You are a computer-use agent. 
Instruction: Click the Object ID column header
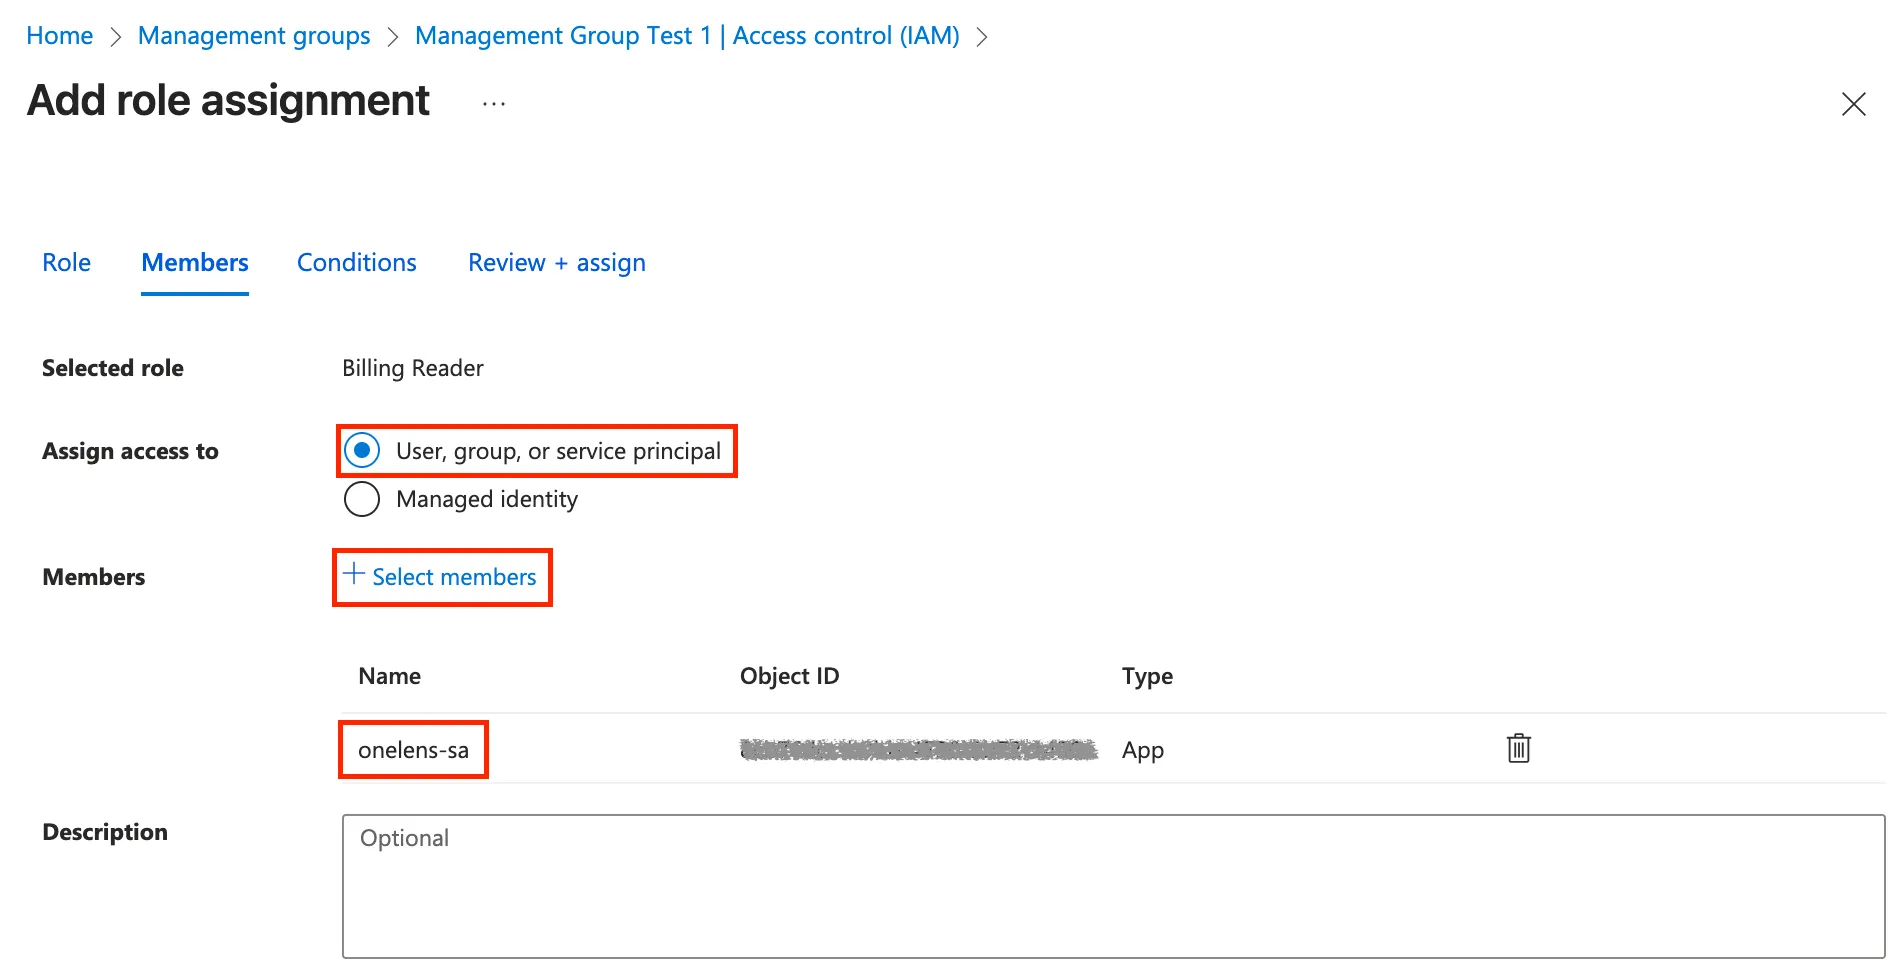(789, 676)
